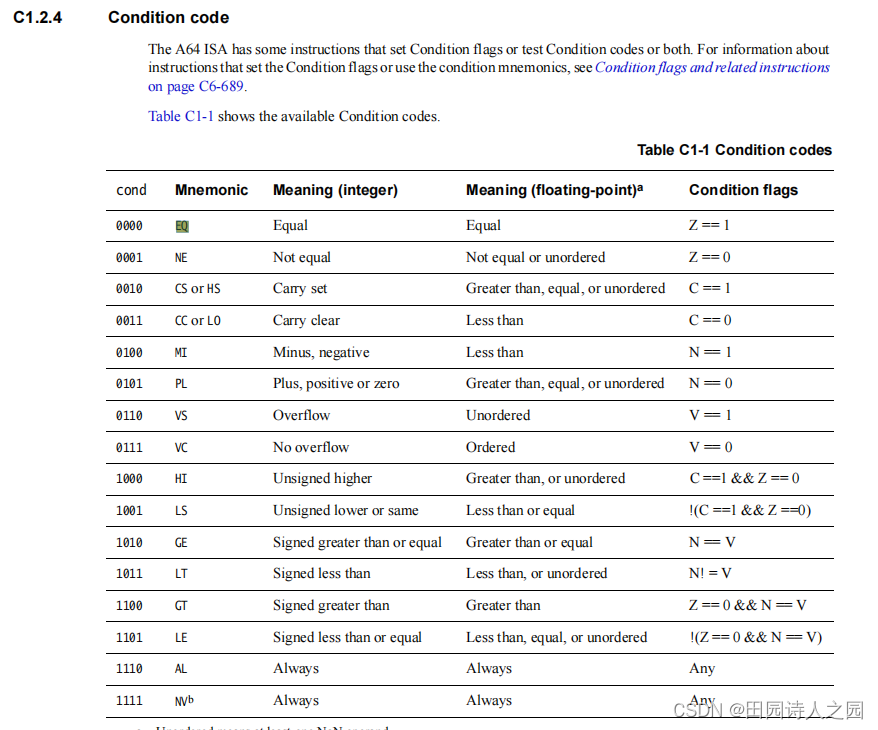The height and width of the screenshot is (730, 878).
Task: Click the GT mnemonic cell
Action: pyautogui.click(x=181, y=606)
